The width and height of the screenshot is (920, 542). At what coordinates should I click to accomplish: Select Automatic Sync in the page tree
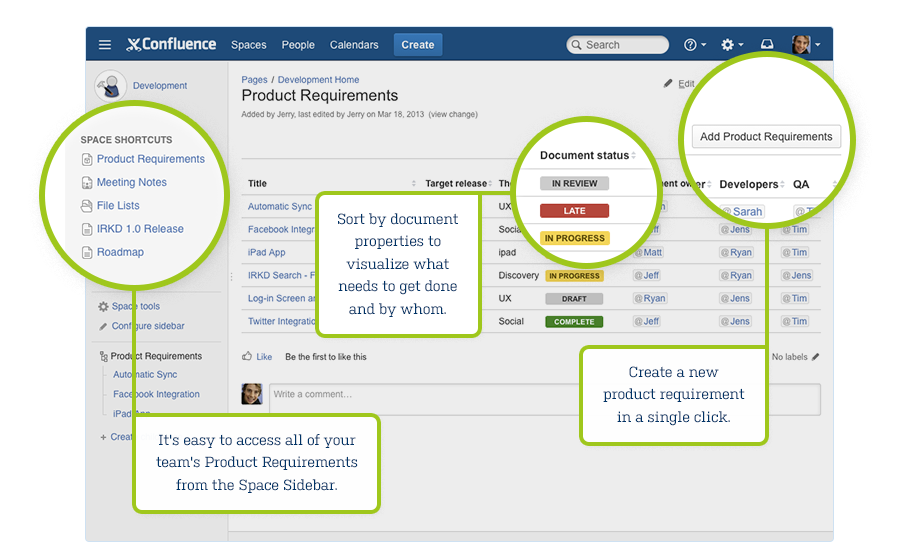[x=145, y=375]
